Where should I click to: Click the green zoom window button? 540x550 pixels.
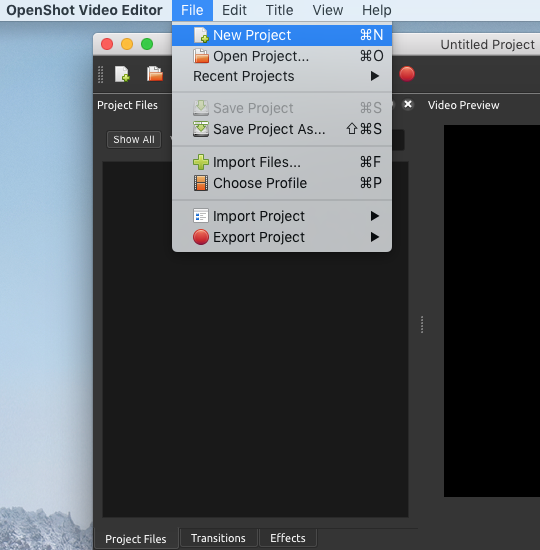point(147,44)
